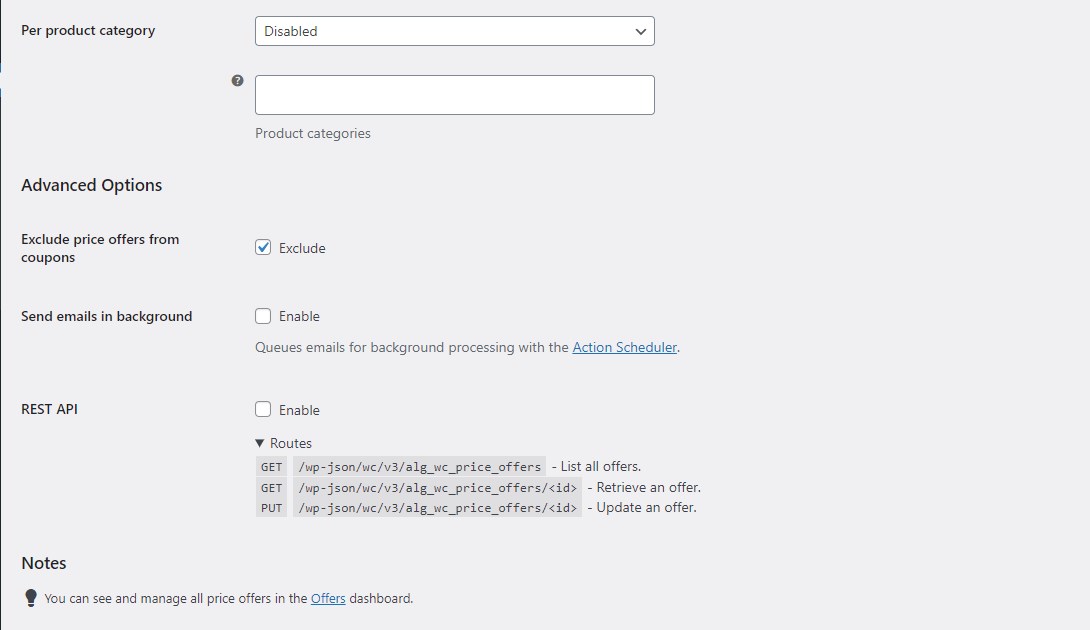The image size is (1090, 630).
Task: Click the first GET method badge under Routes
Action: point(271,467)
